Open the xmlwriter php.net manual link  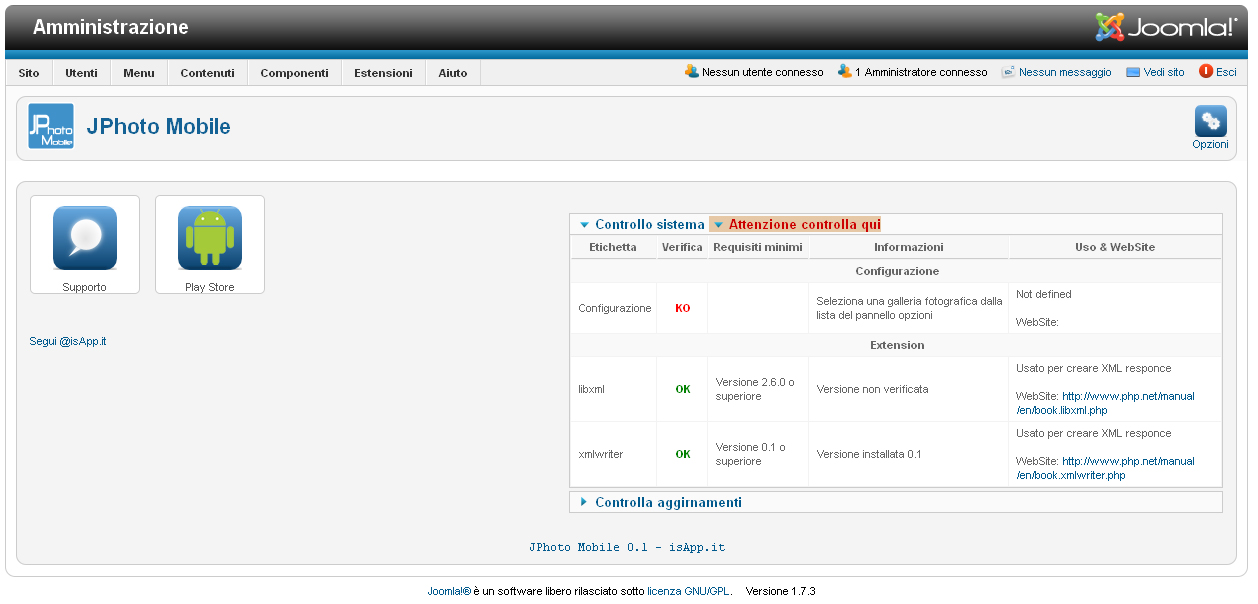(x=1105, y=468)
